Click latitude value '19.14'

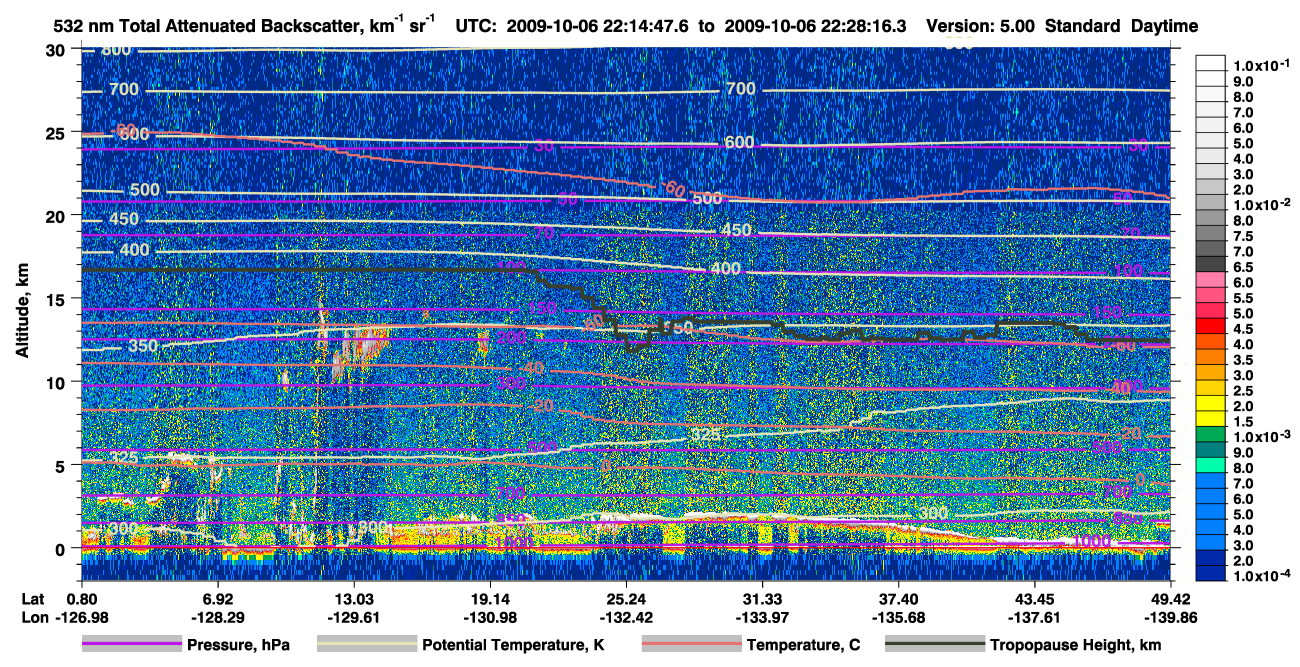(x=489, y=598)
